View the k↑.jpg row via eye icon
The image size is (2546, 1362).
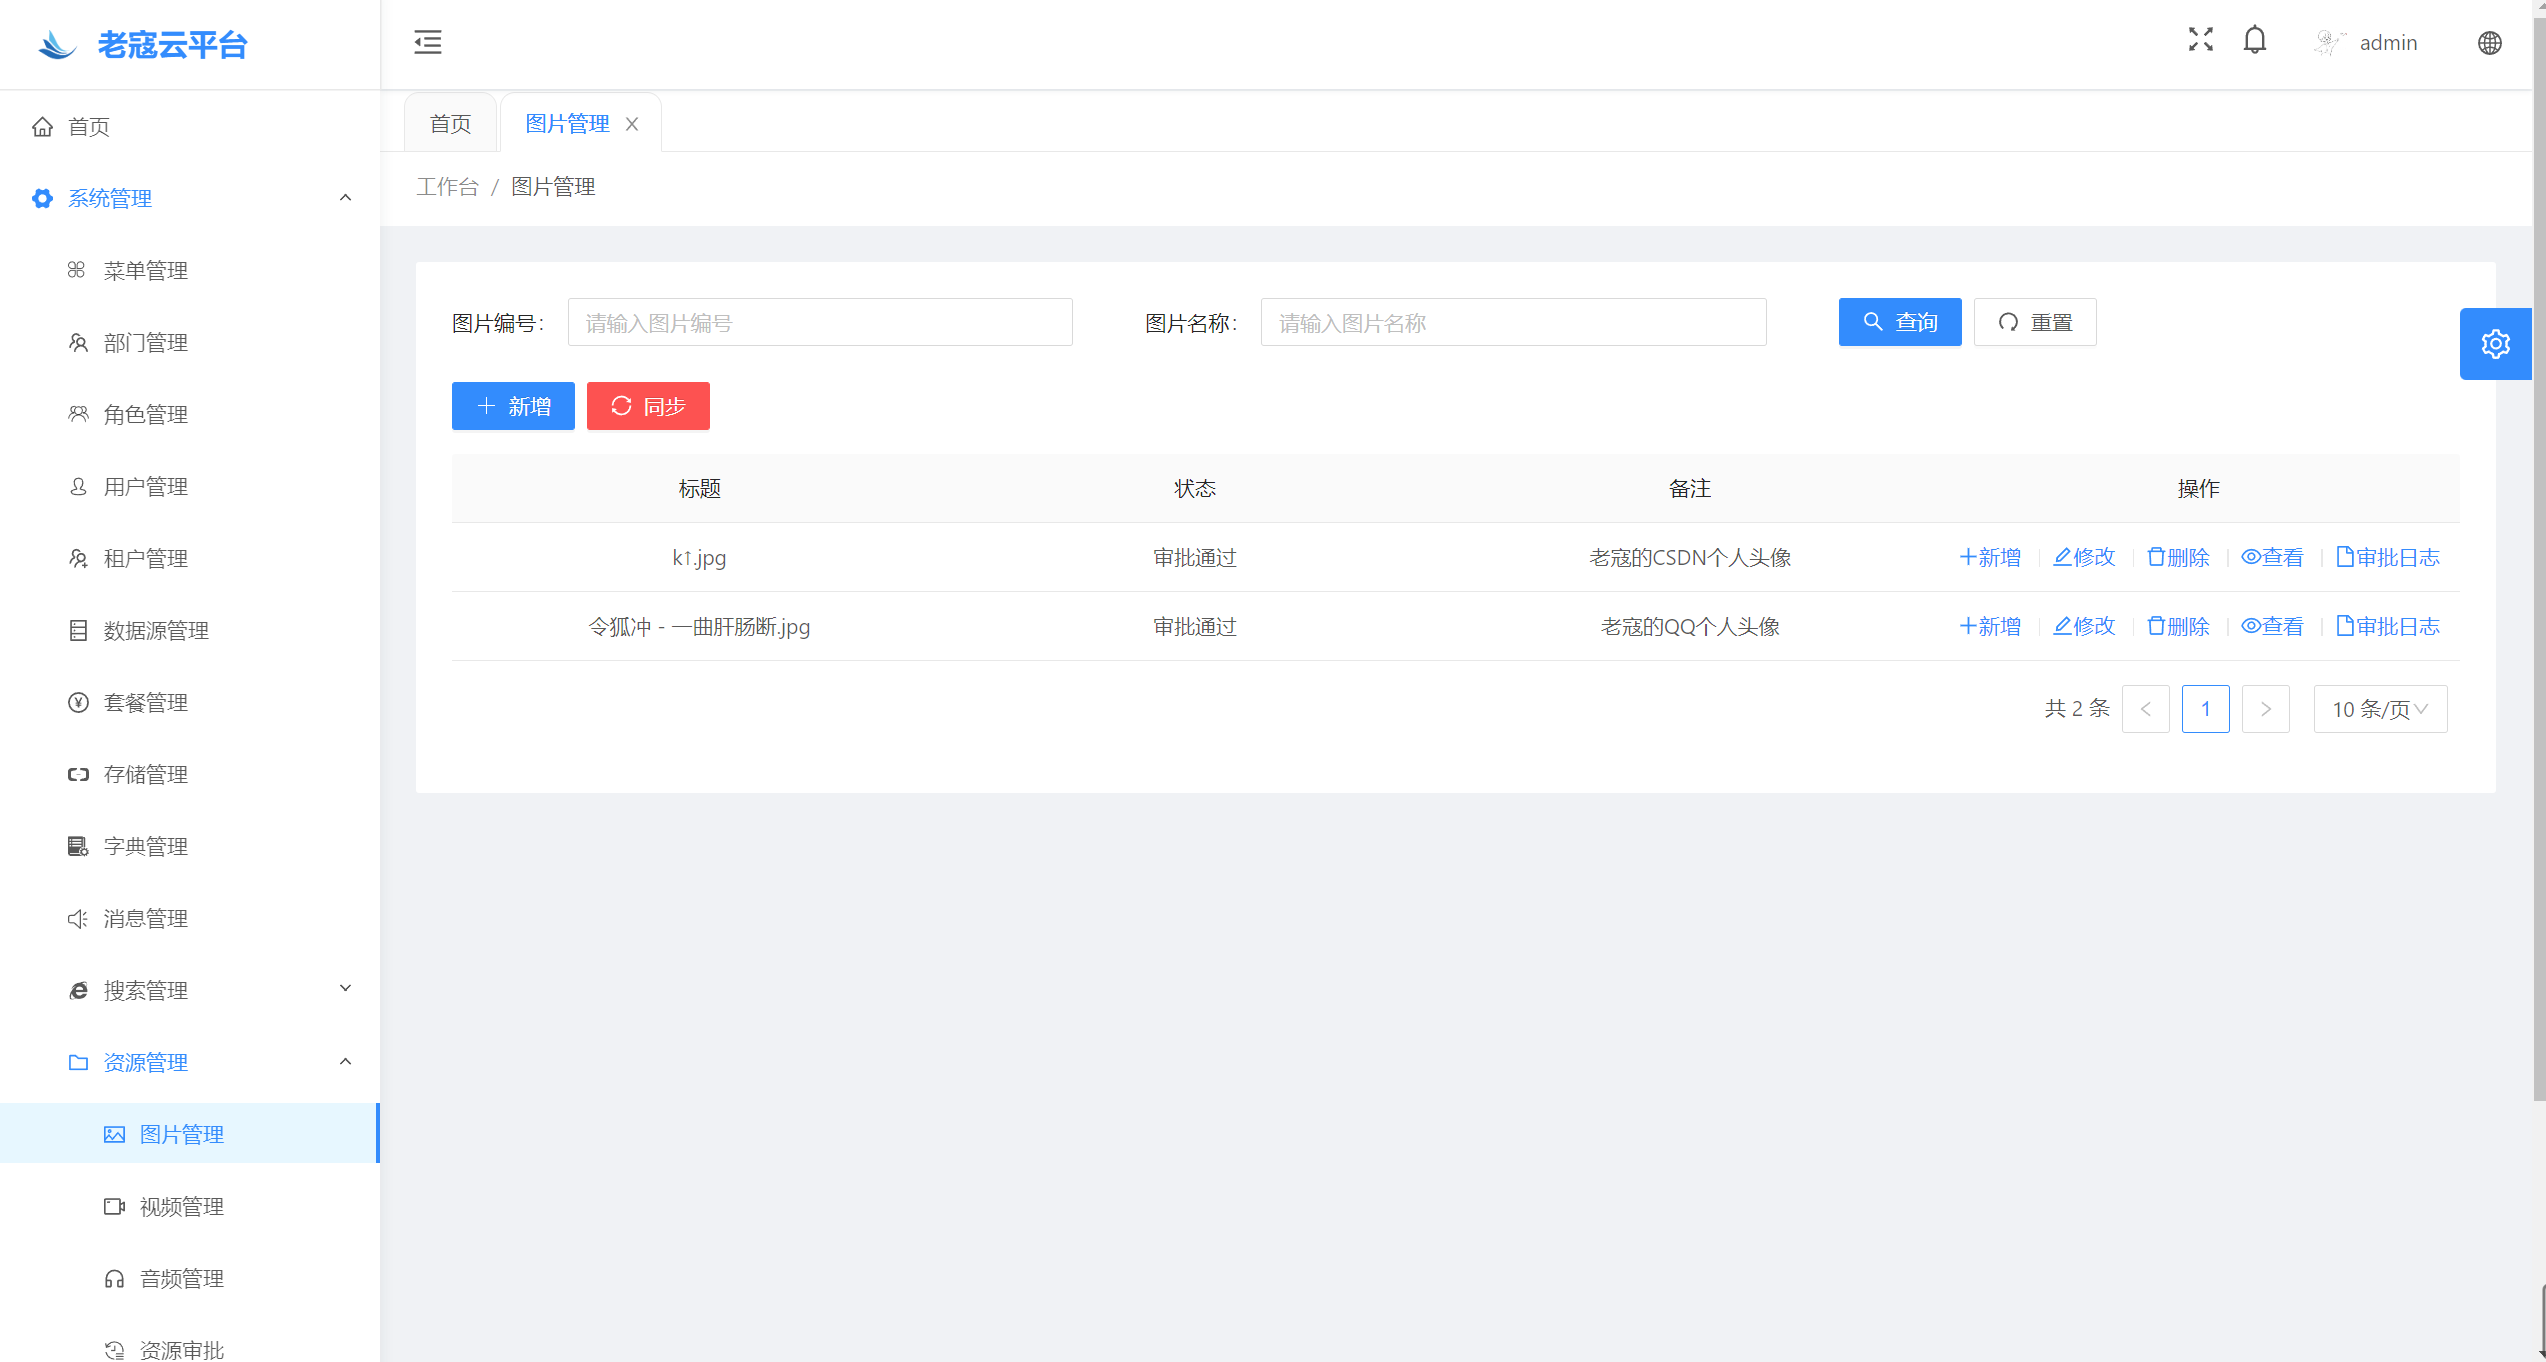tap(2272, 557)
